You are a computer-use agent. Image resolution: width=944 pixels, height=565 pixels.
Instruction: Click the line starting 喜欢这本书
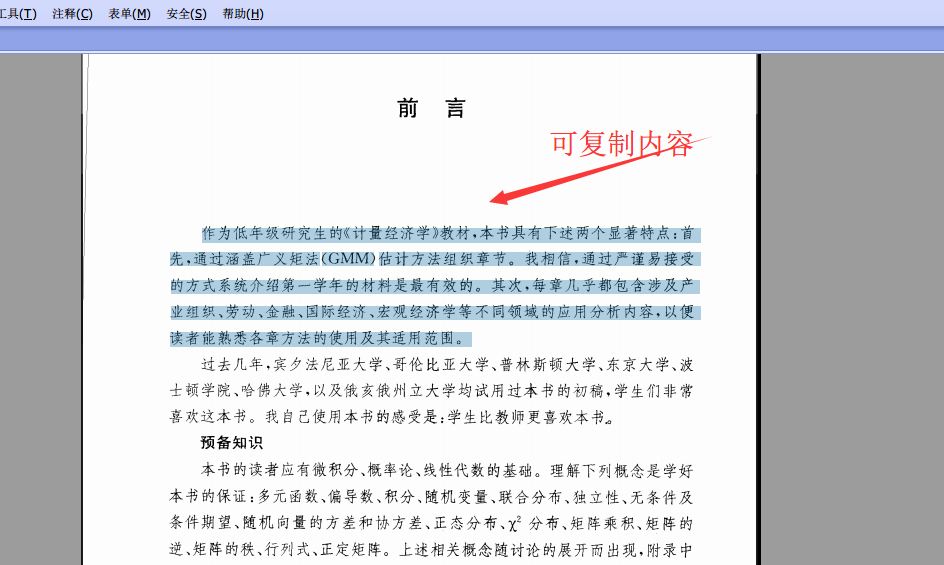coord(393,417)
